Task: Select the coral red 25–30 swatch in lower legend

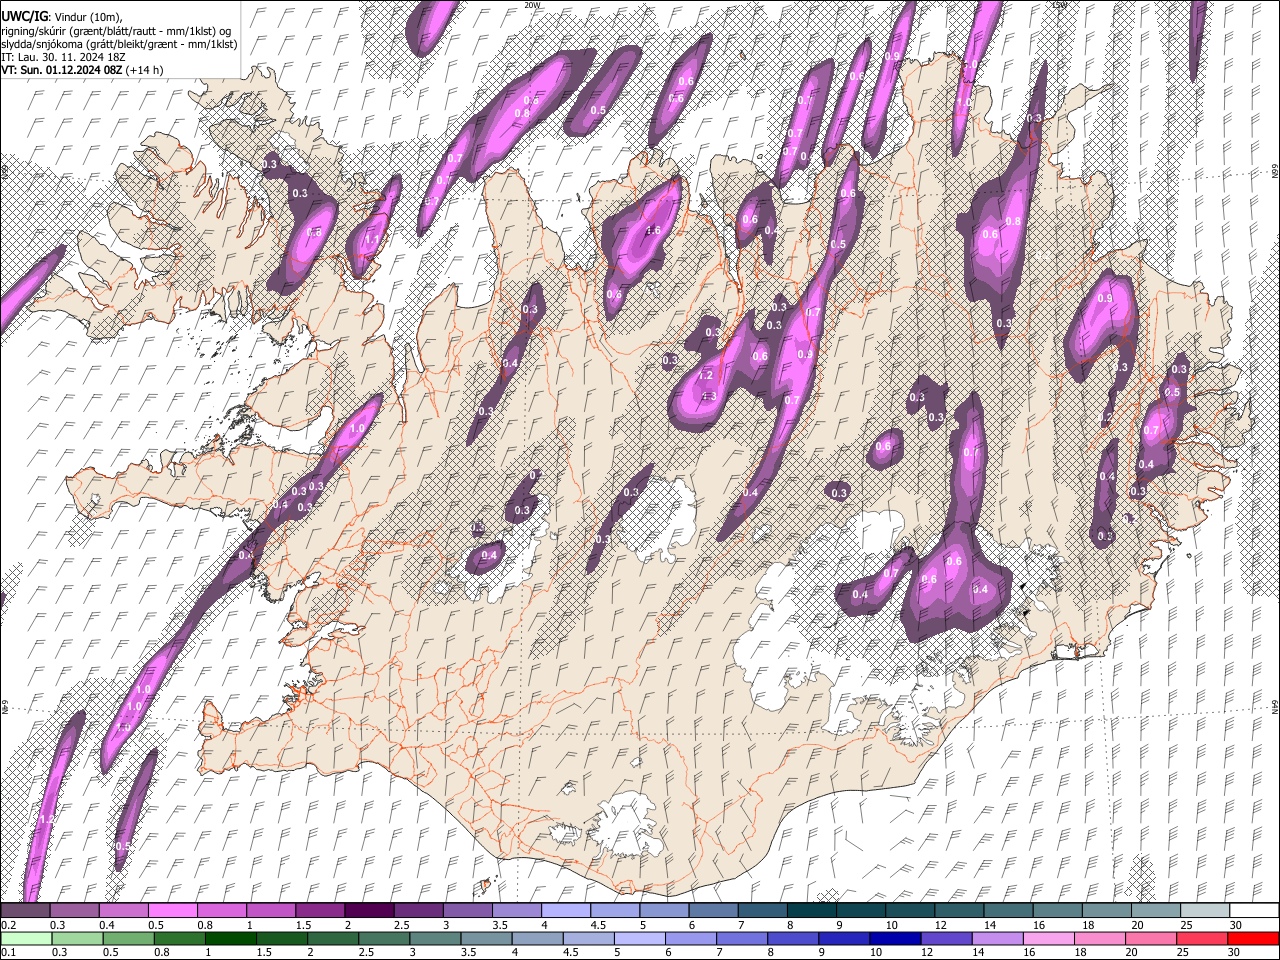Action: pyautogui.click(x=1201, y=939)
